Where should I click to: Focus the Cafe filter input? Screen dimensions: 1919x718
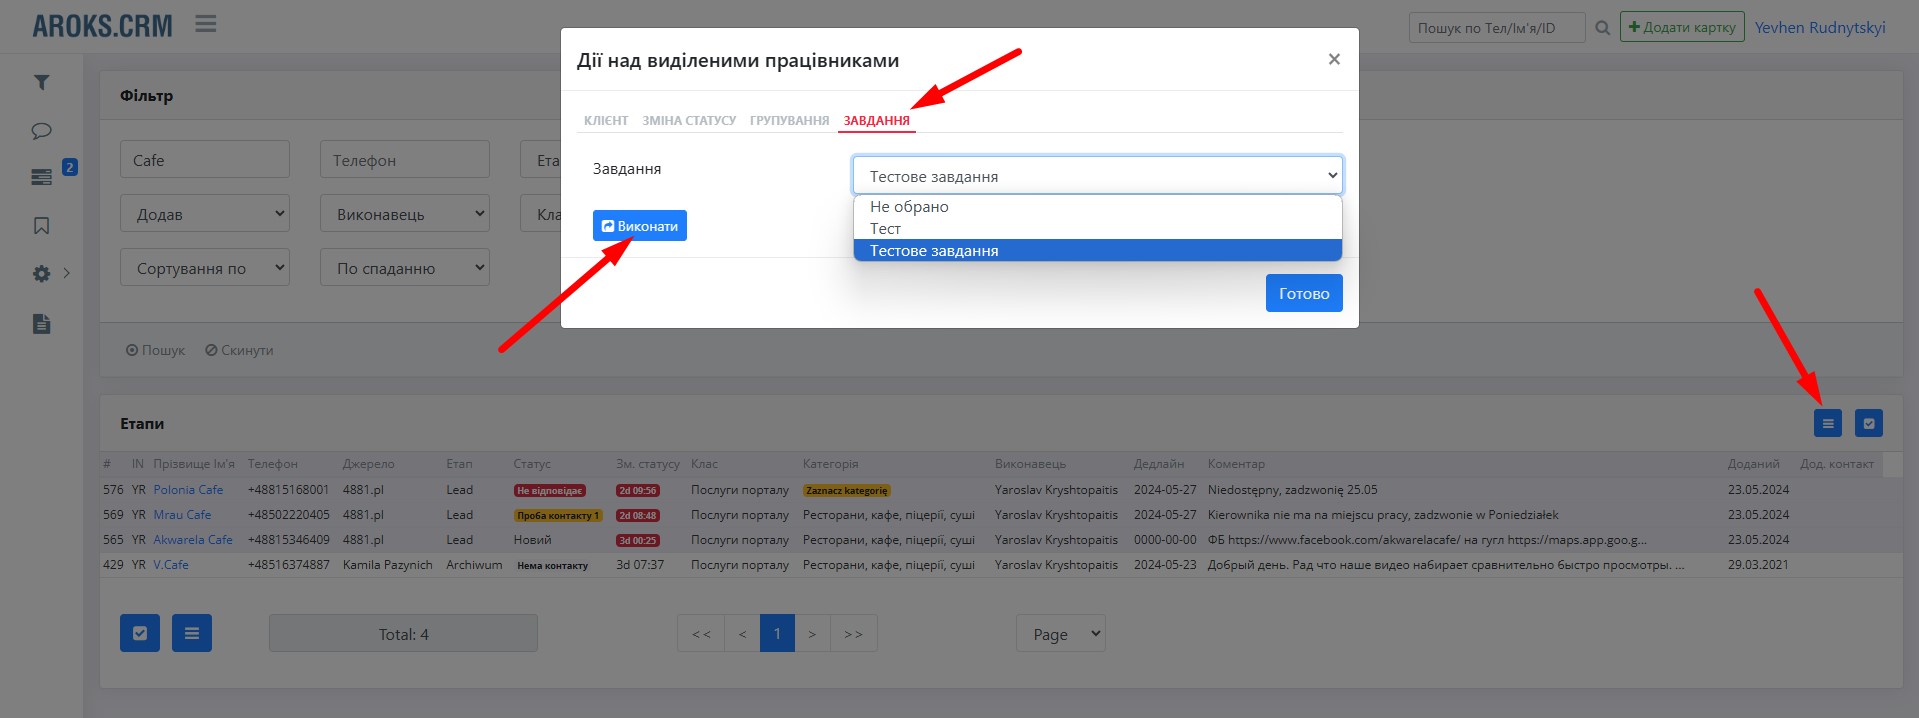pyautogui.click(x=205, y=160)
